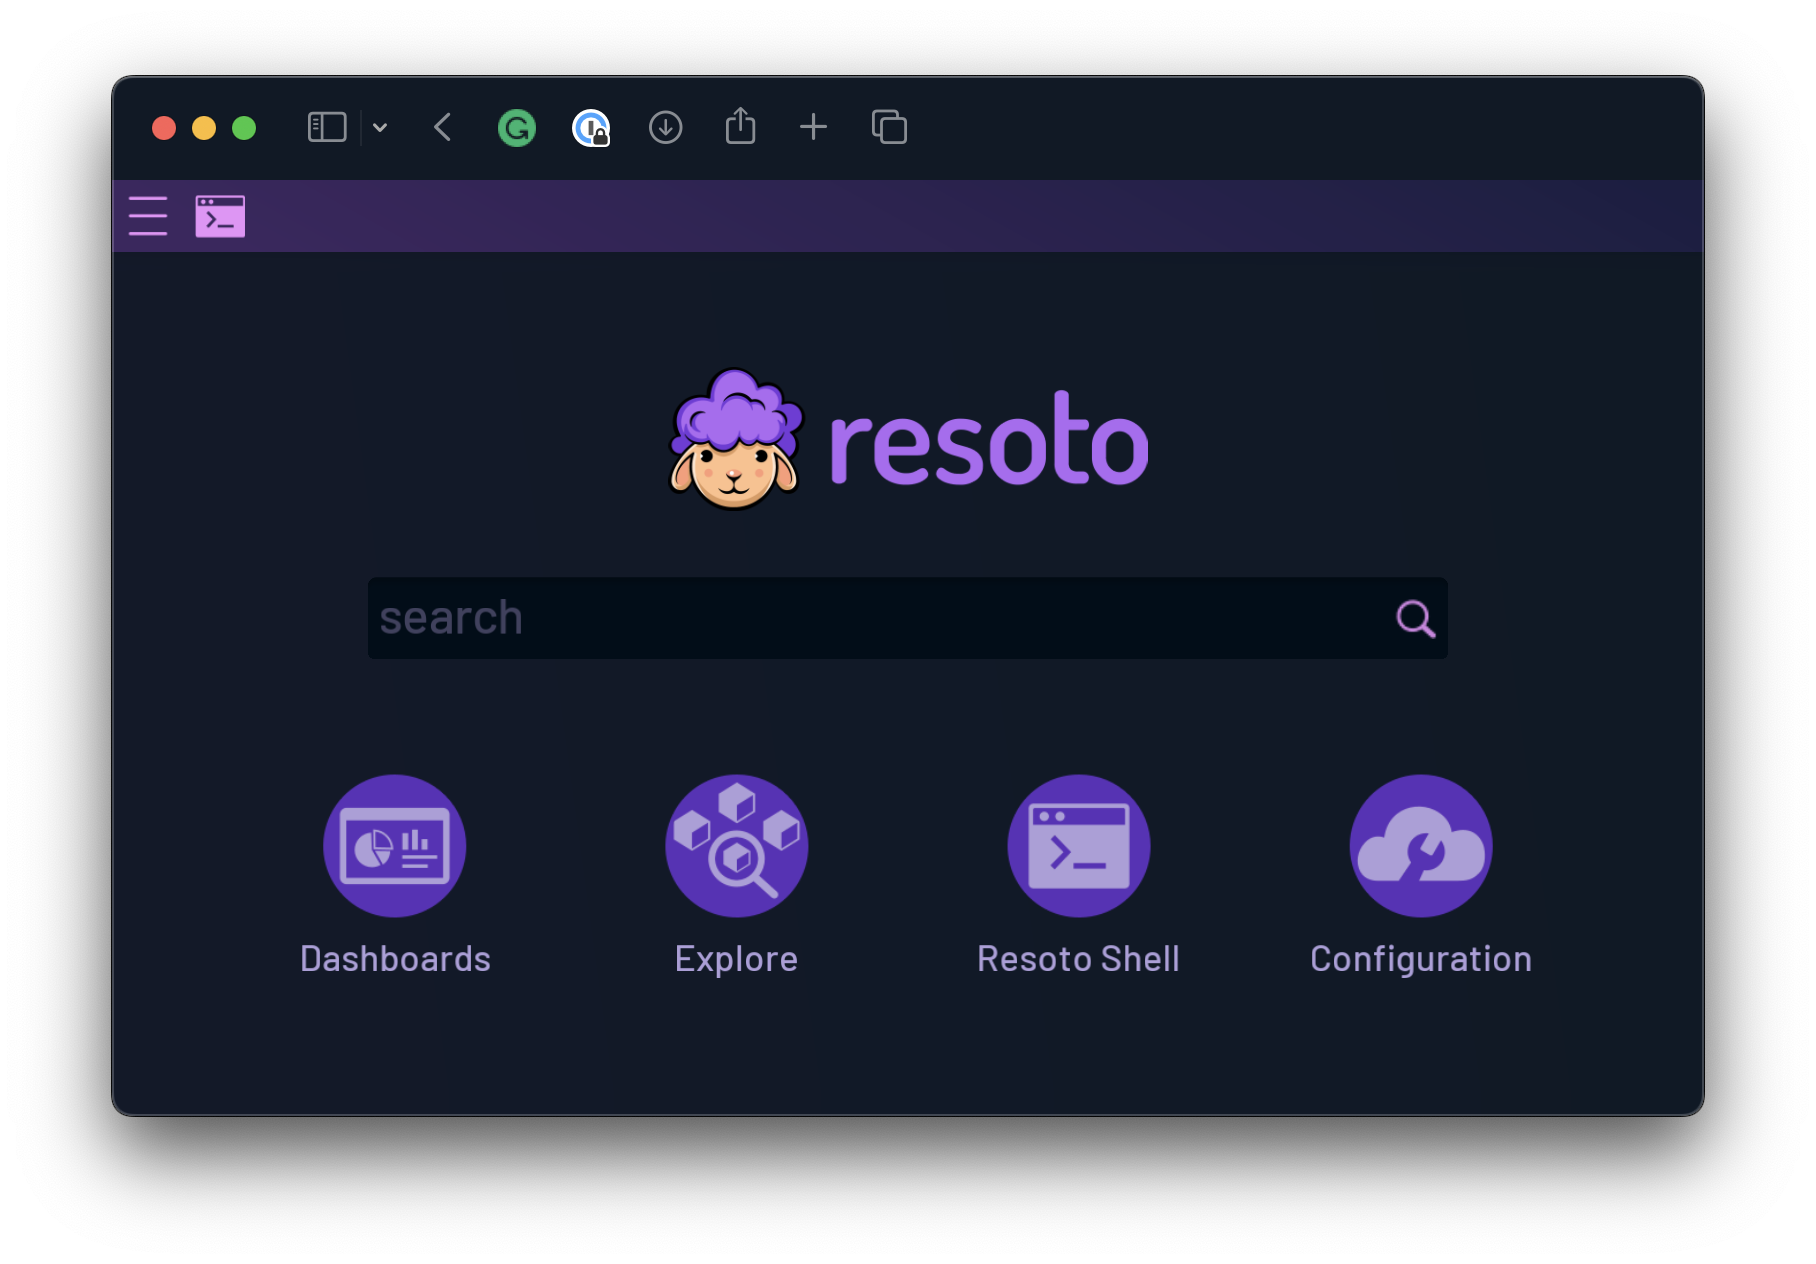Viewport: 1816px width, 1264px height.
Task: Open the hamburger menu
Action: point(148,216)
